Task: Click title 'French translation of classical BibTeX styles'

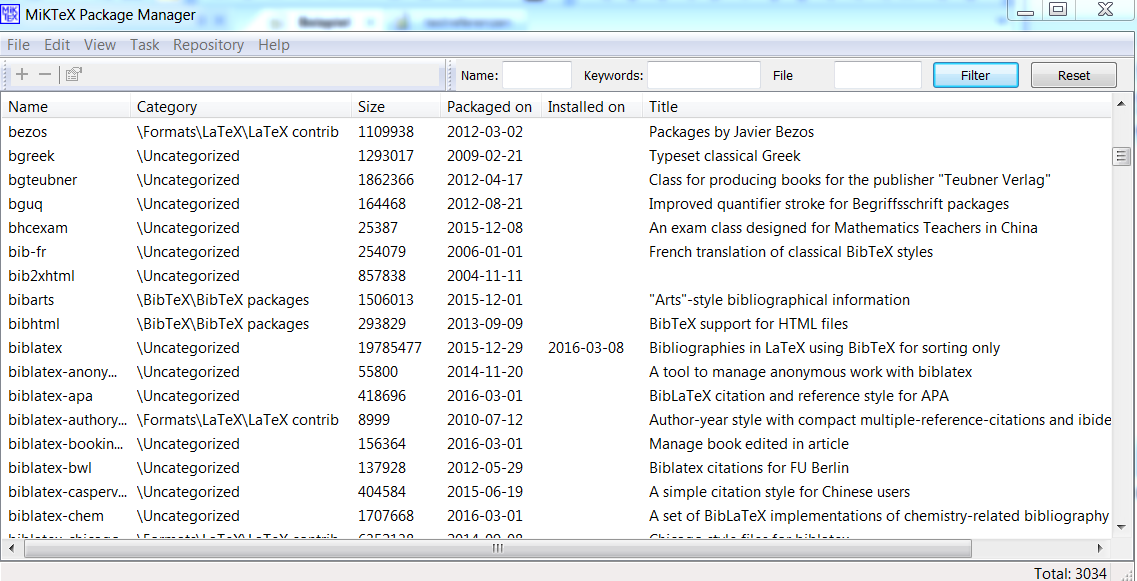Action: click(790, 252)
